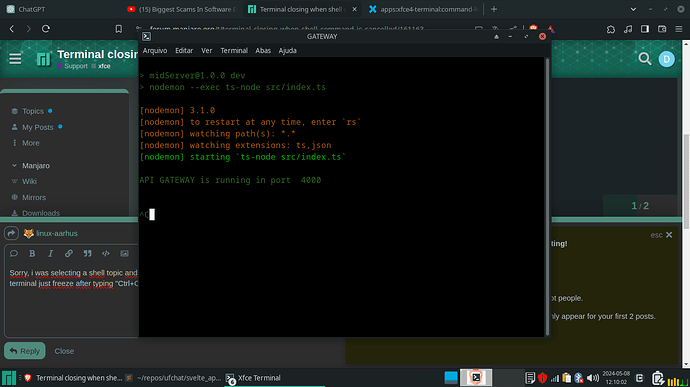Viewport: 690px width, 387px height.
Task: Click the GATEWAY terminal window icon
Action: pos(147,37)
